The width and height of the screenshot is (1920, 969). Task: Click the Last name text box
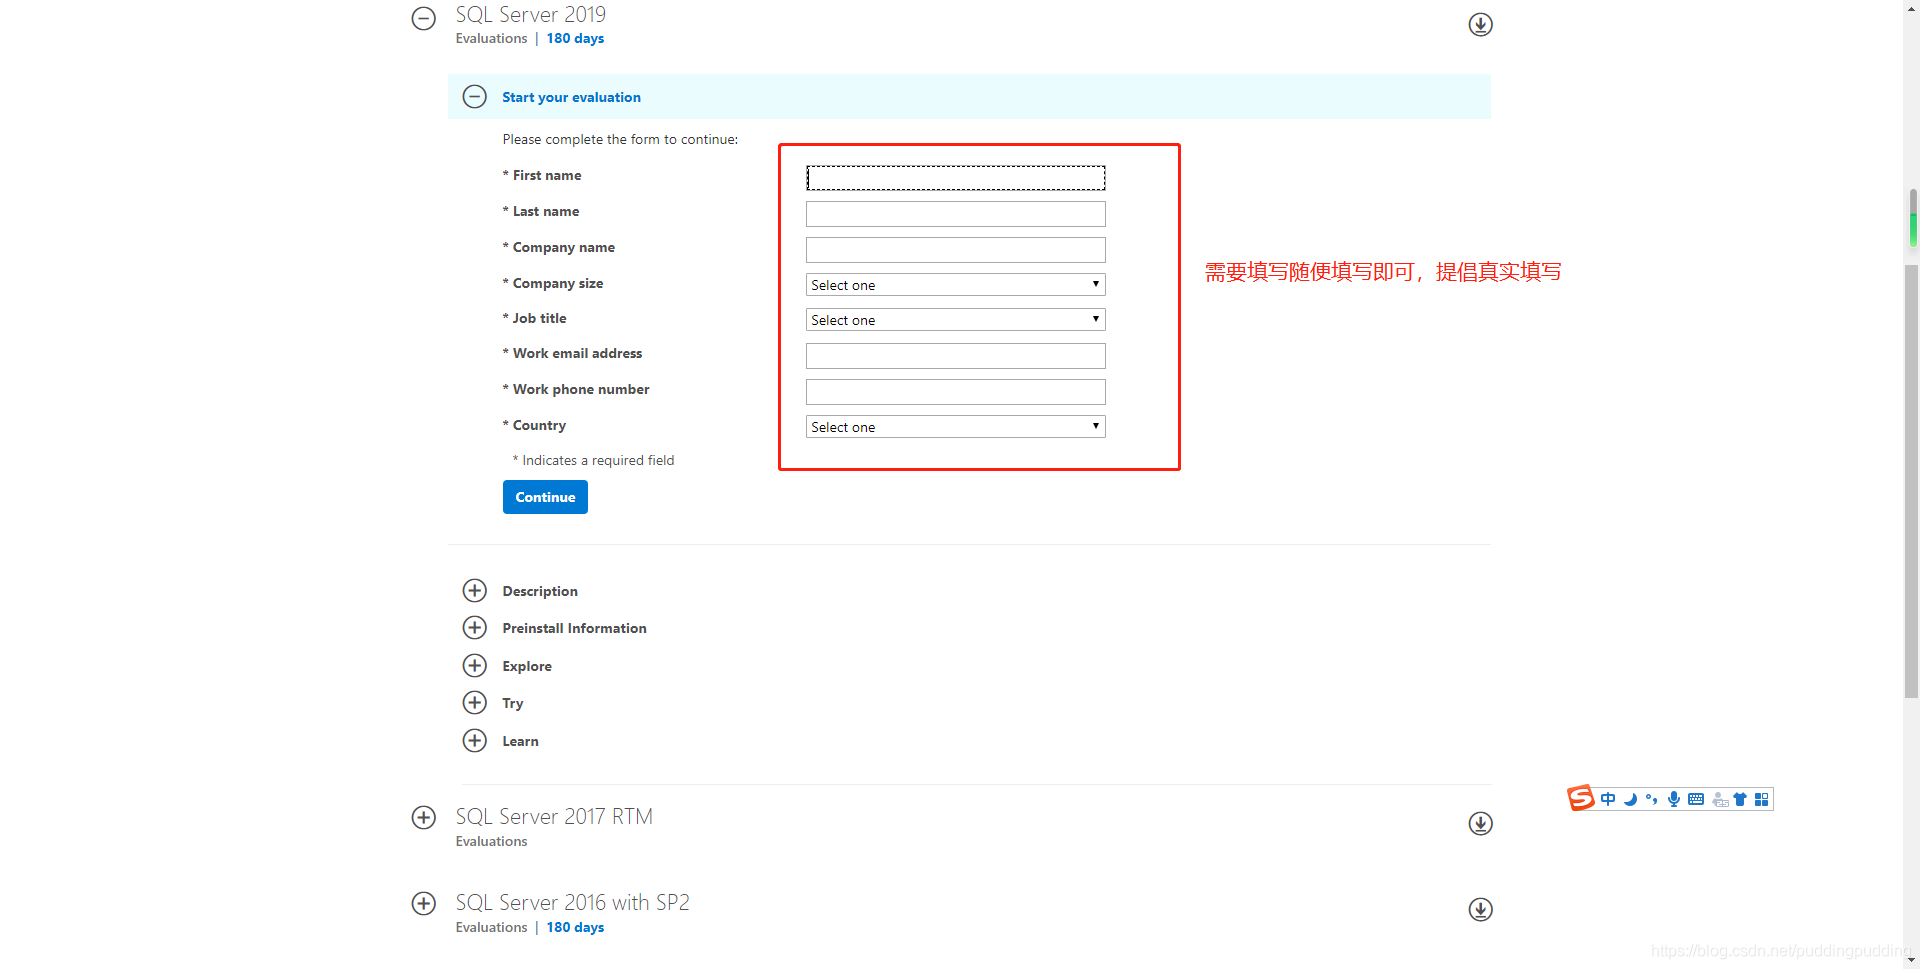[955, 214]
